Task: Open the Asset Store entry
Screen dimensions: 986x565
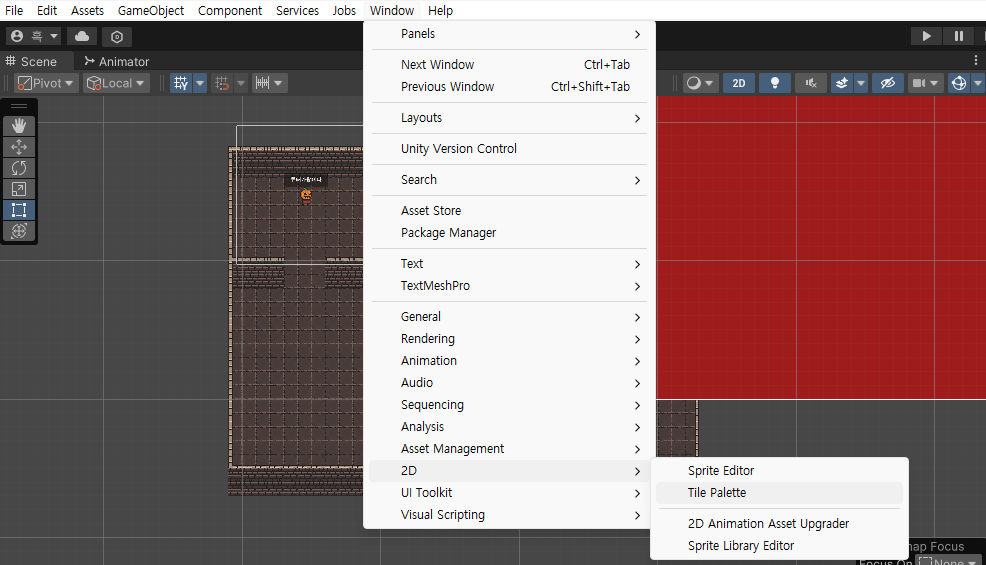Action: pos(509,211)
